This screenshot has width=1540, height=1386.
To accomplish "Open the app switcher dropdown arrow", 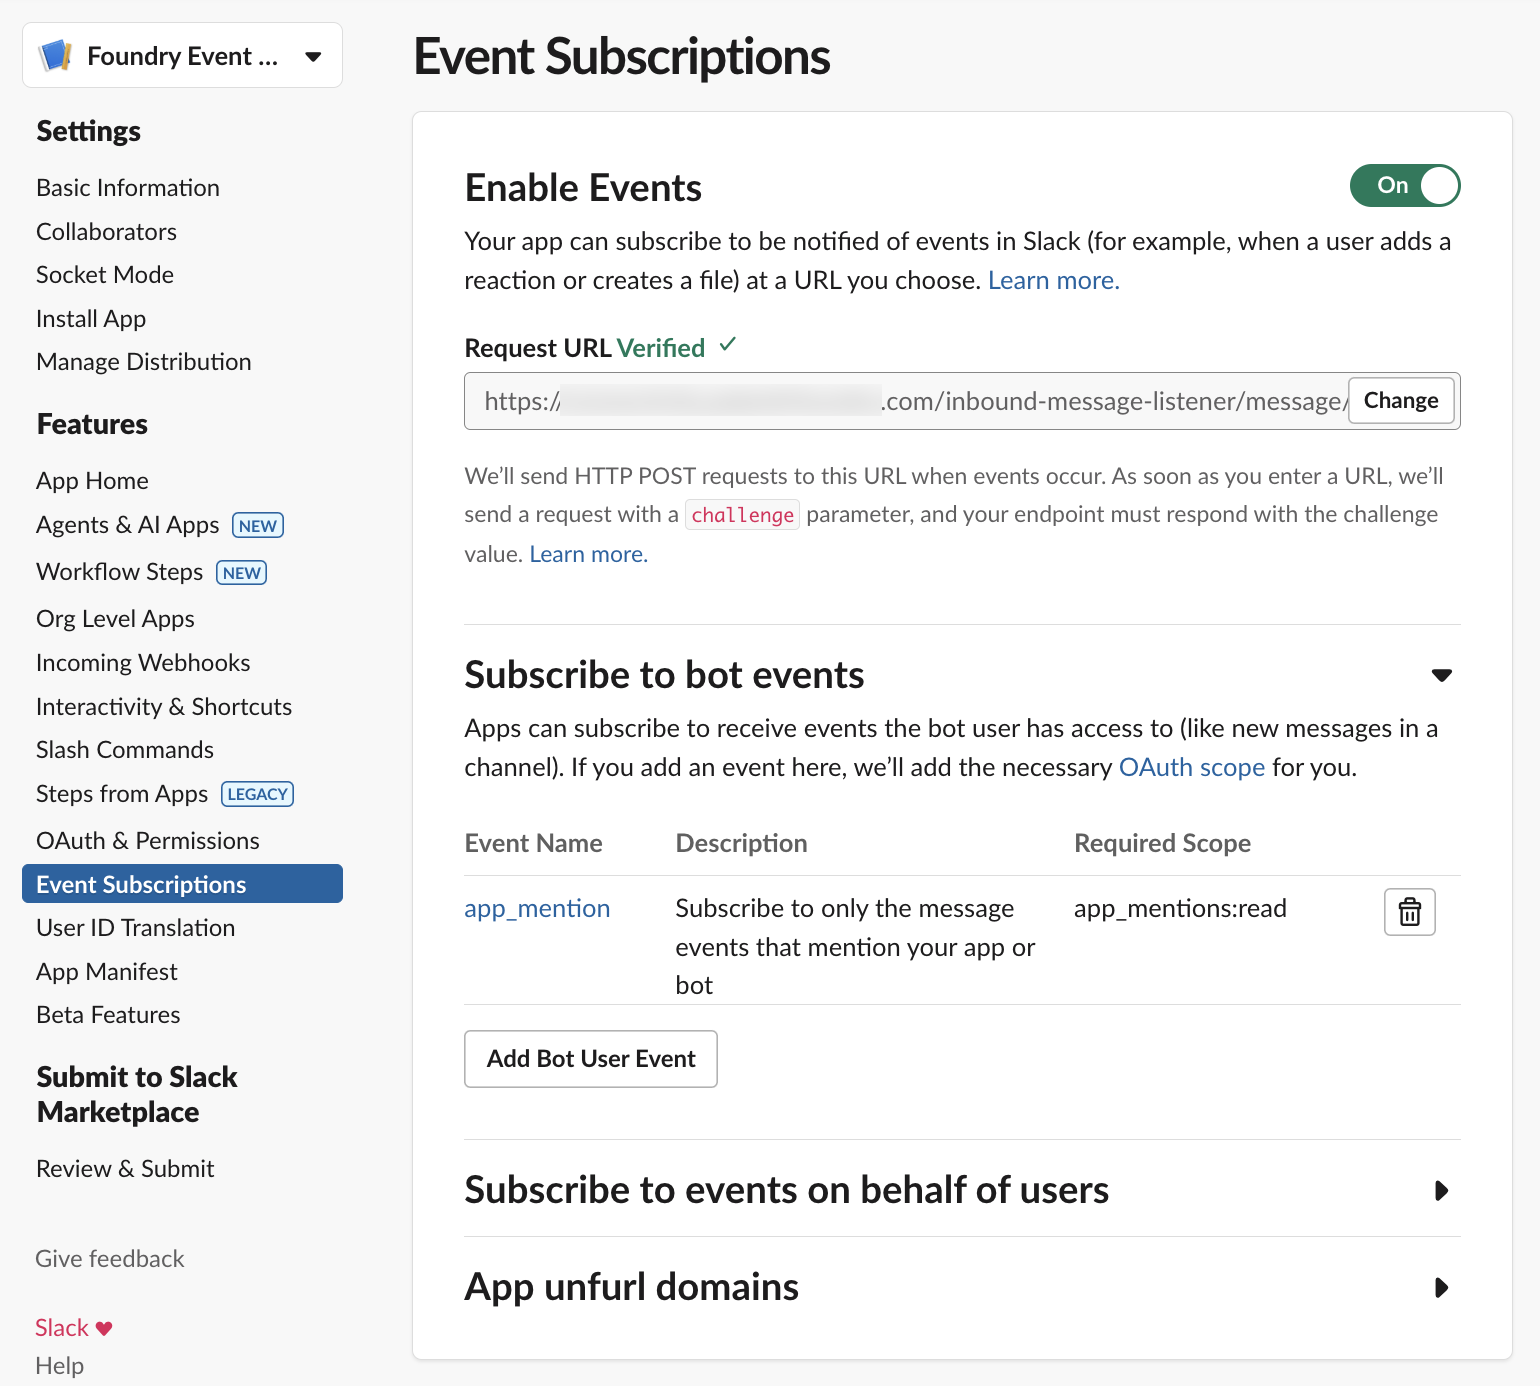I will (x=314, y=55).
